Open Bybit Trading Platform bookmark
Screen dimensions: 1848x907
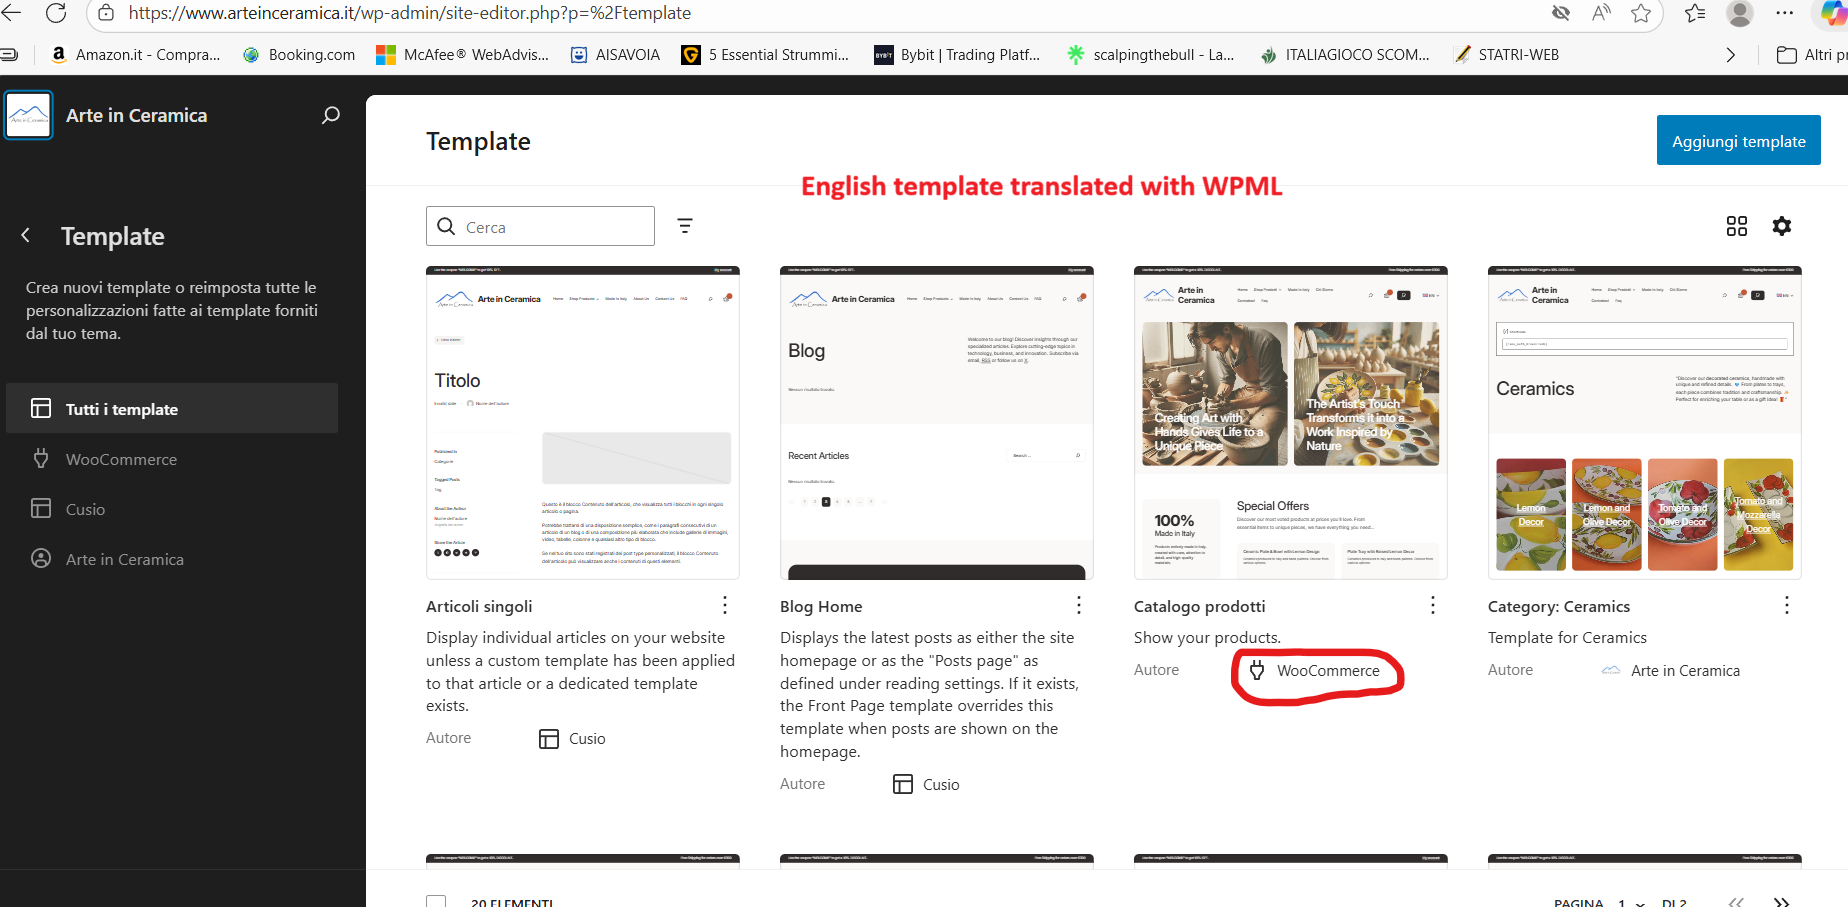pos(957,55)
